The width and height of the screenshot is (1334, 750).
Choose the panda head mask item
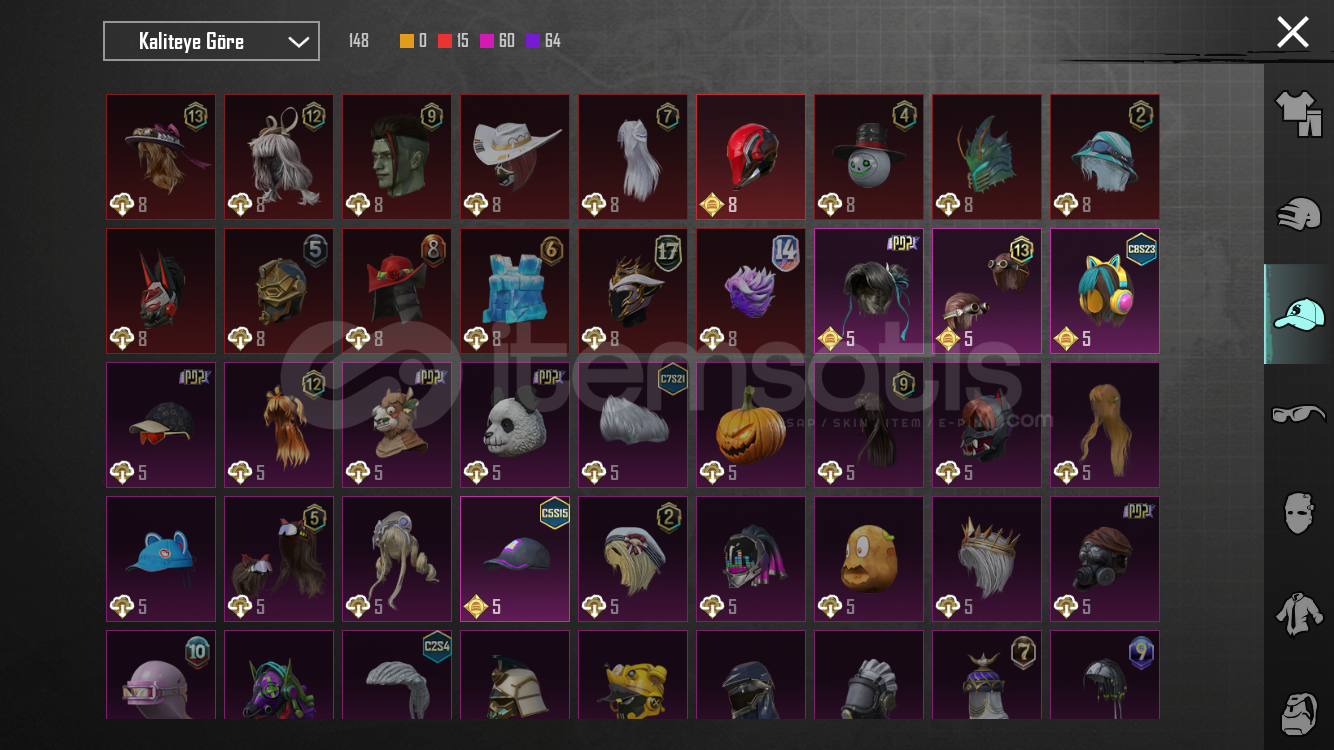pyautogui.click(x=515, y=425)
